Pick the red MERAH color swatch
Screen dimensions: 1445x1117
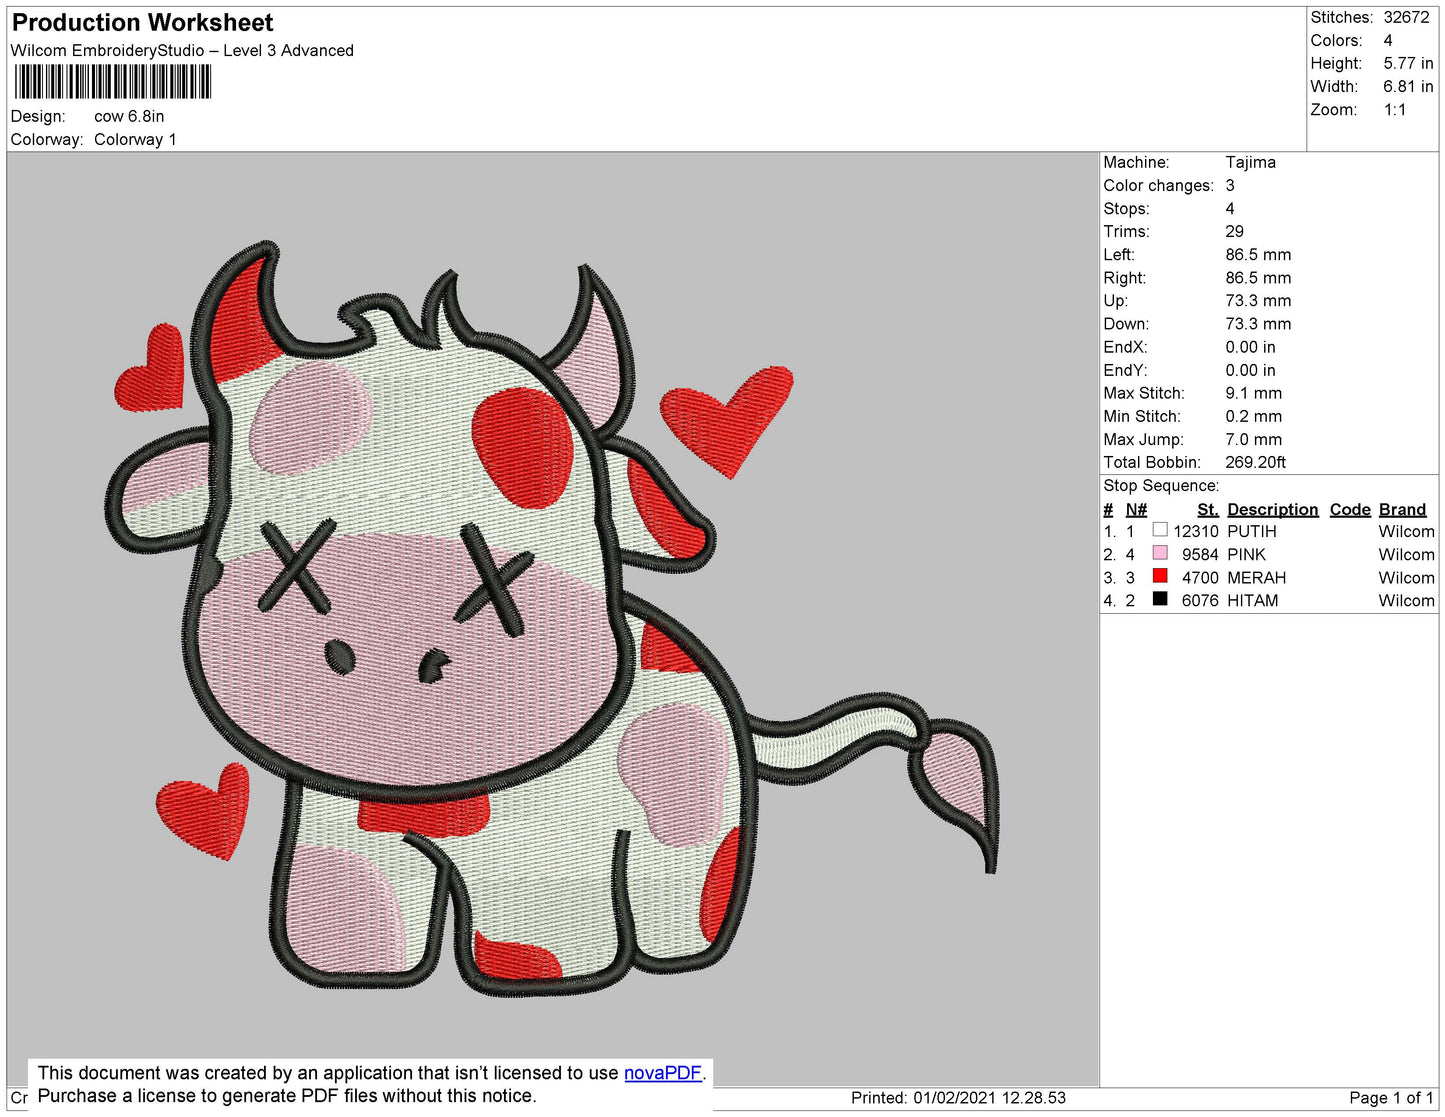coord(1160,576)
